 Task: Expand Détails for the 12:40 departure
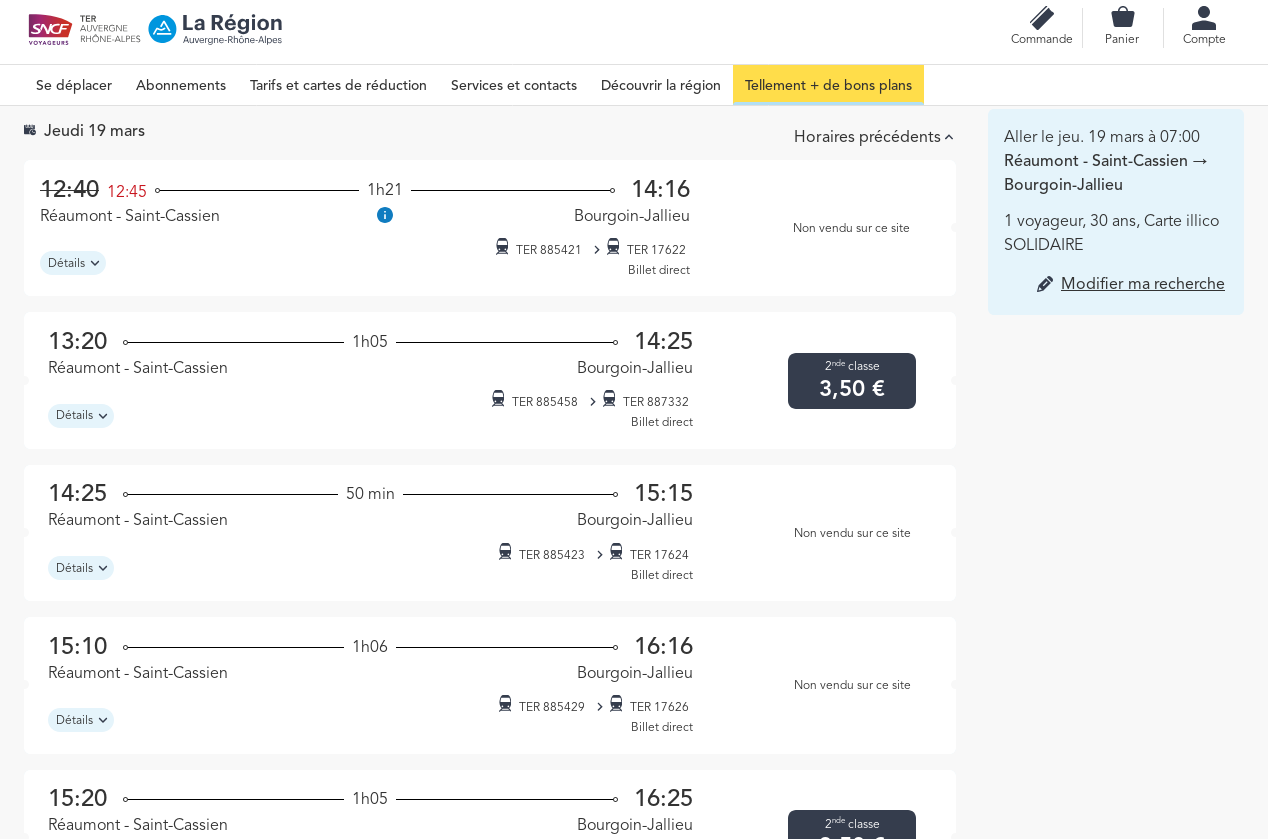[73, 263]
